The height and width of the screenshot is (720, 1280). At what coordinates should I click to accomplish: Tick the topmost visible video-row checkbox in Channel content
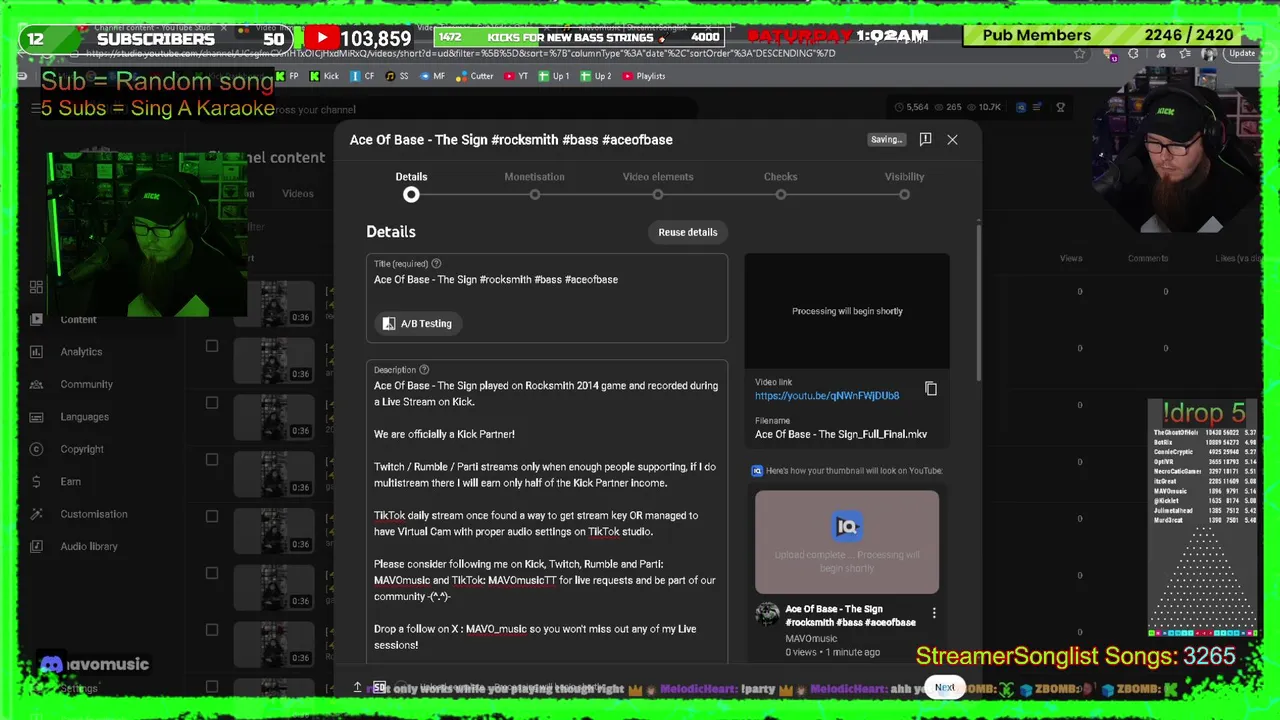211,346
